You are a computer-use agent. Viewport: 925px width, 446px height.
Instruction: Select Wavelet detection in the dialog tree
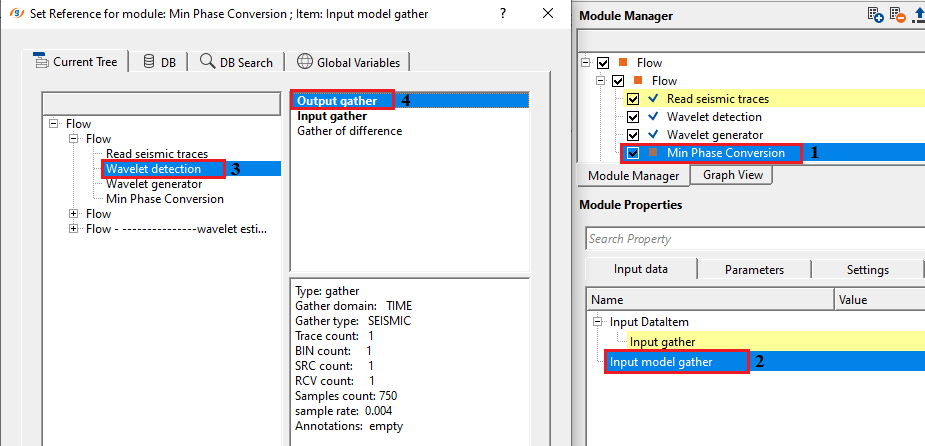click(x=153, y=169)
